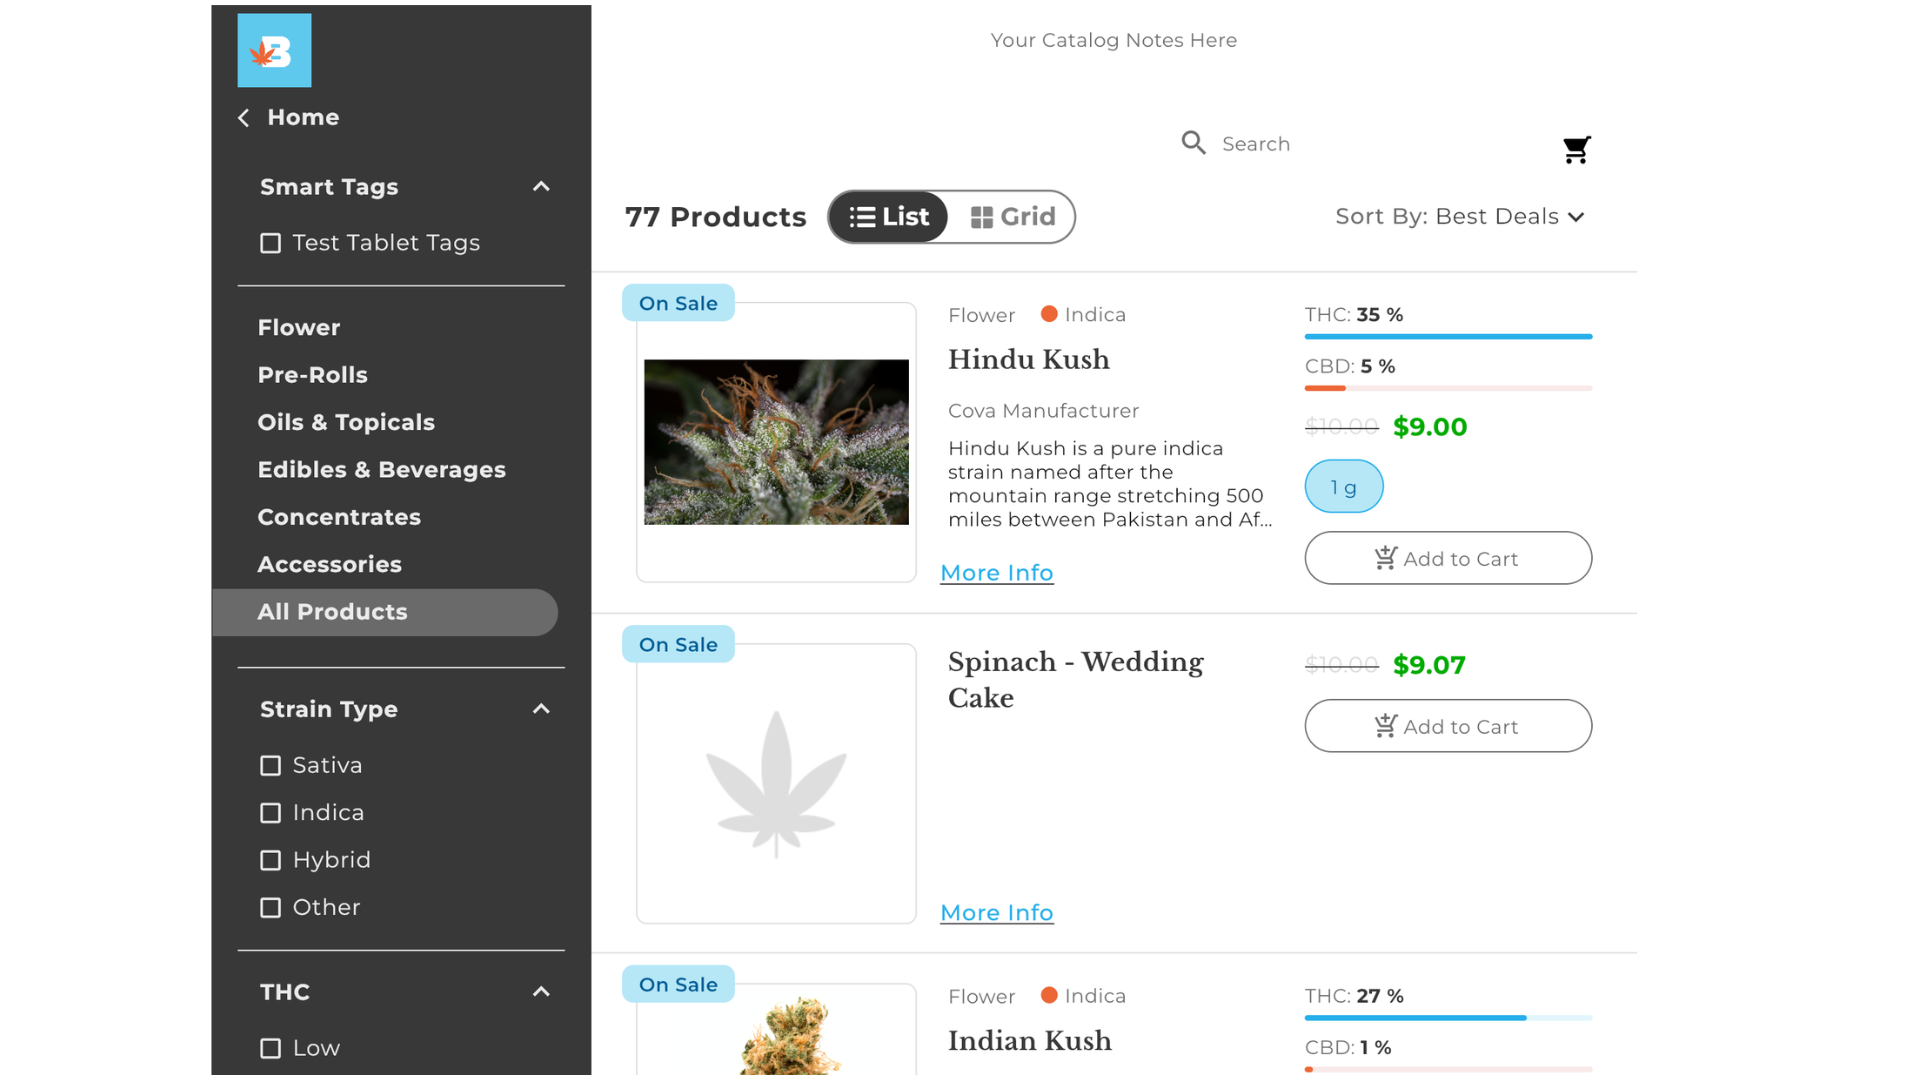This screenshot has width=1920, height=1080.
Task: Collapse the Strain Type section
Action: click(x=541, y=709)
